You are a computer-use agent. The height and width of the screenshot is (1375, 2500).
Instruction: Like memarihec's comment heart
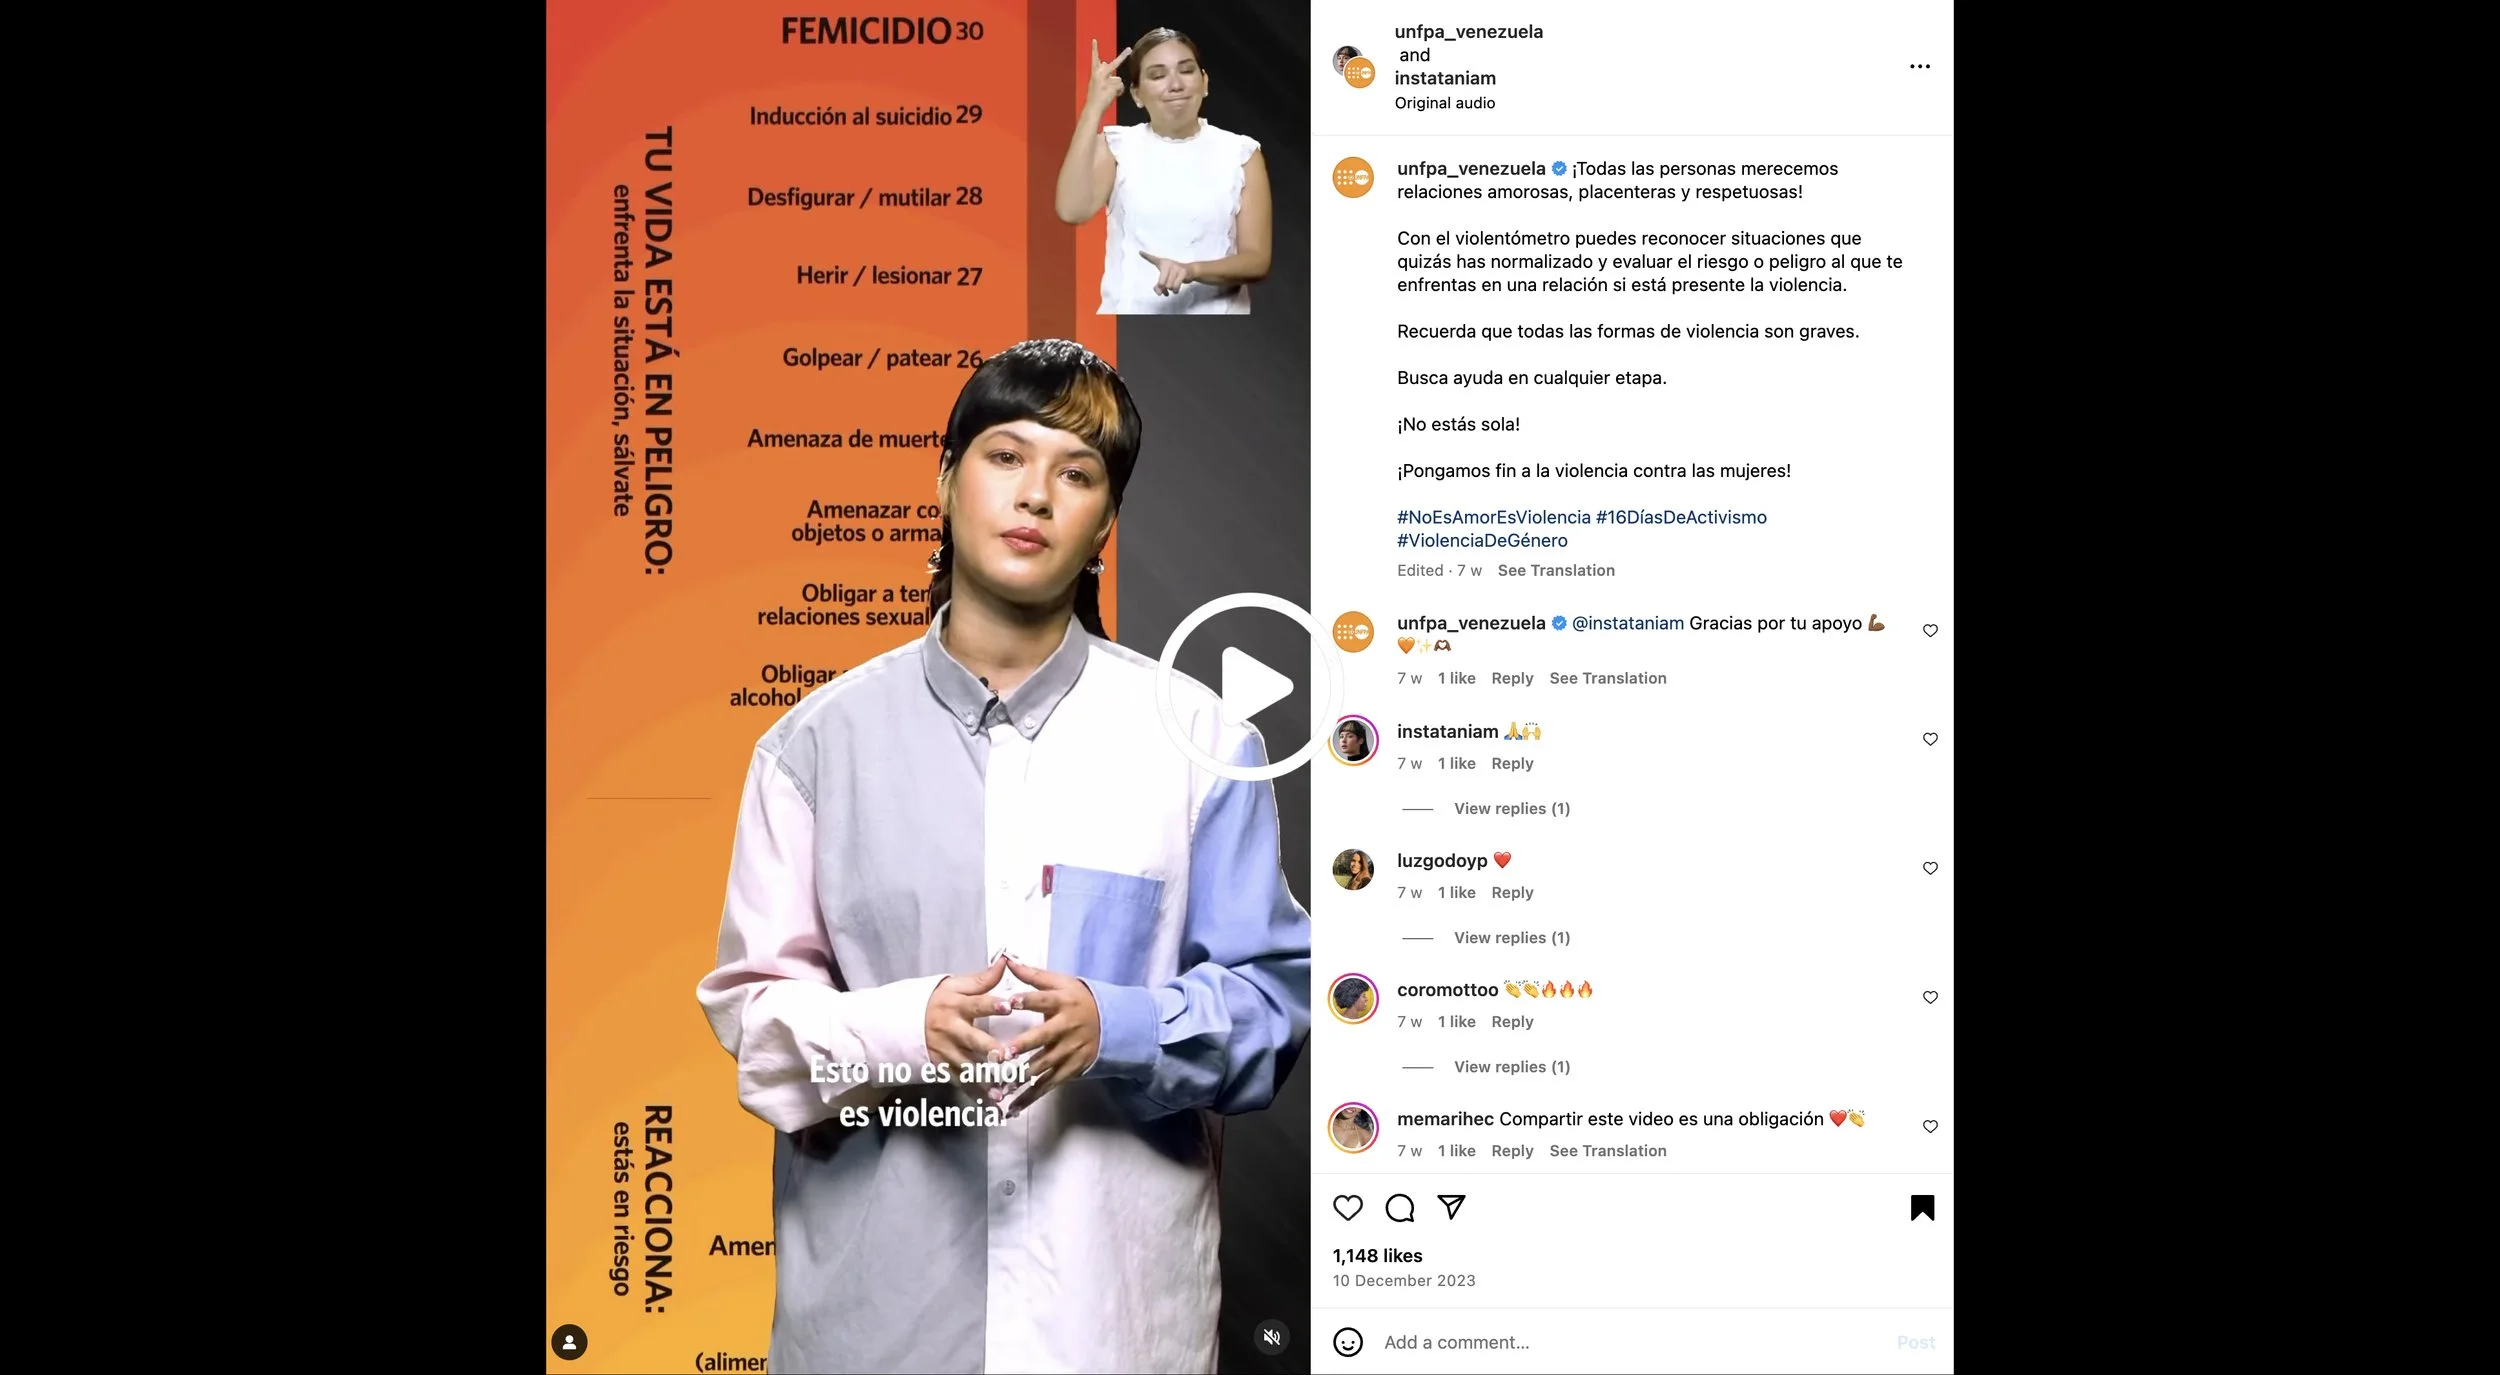click(1930, 1126)
